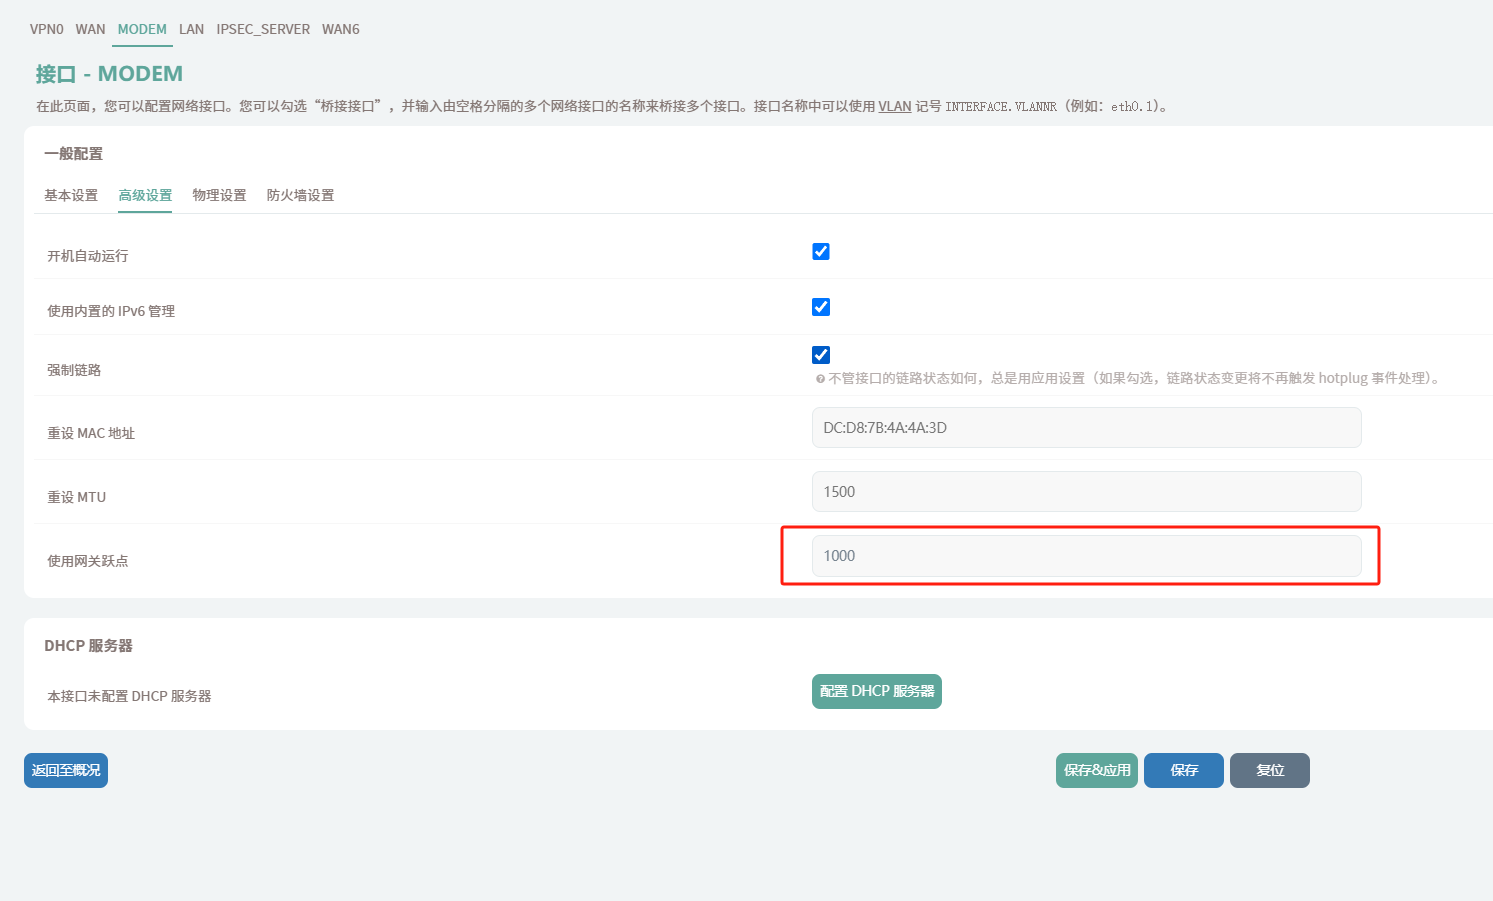Go to the WAN6 interface tab
The height and width of the screenshot is (901, 1493).
pyautogui.click(x=340, y=29)
